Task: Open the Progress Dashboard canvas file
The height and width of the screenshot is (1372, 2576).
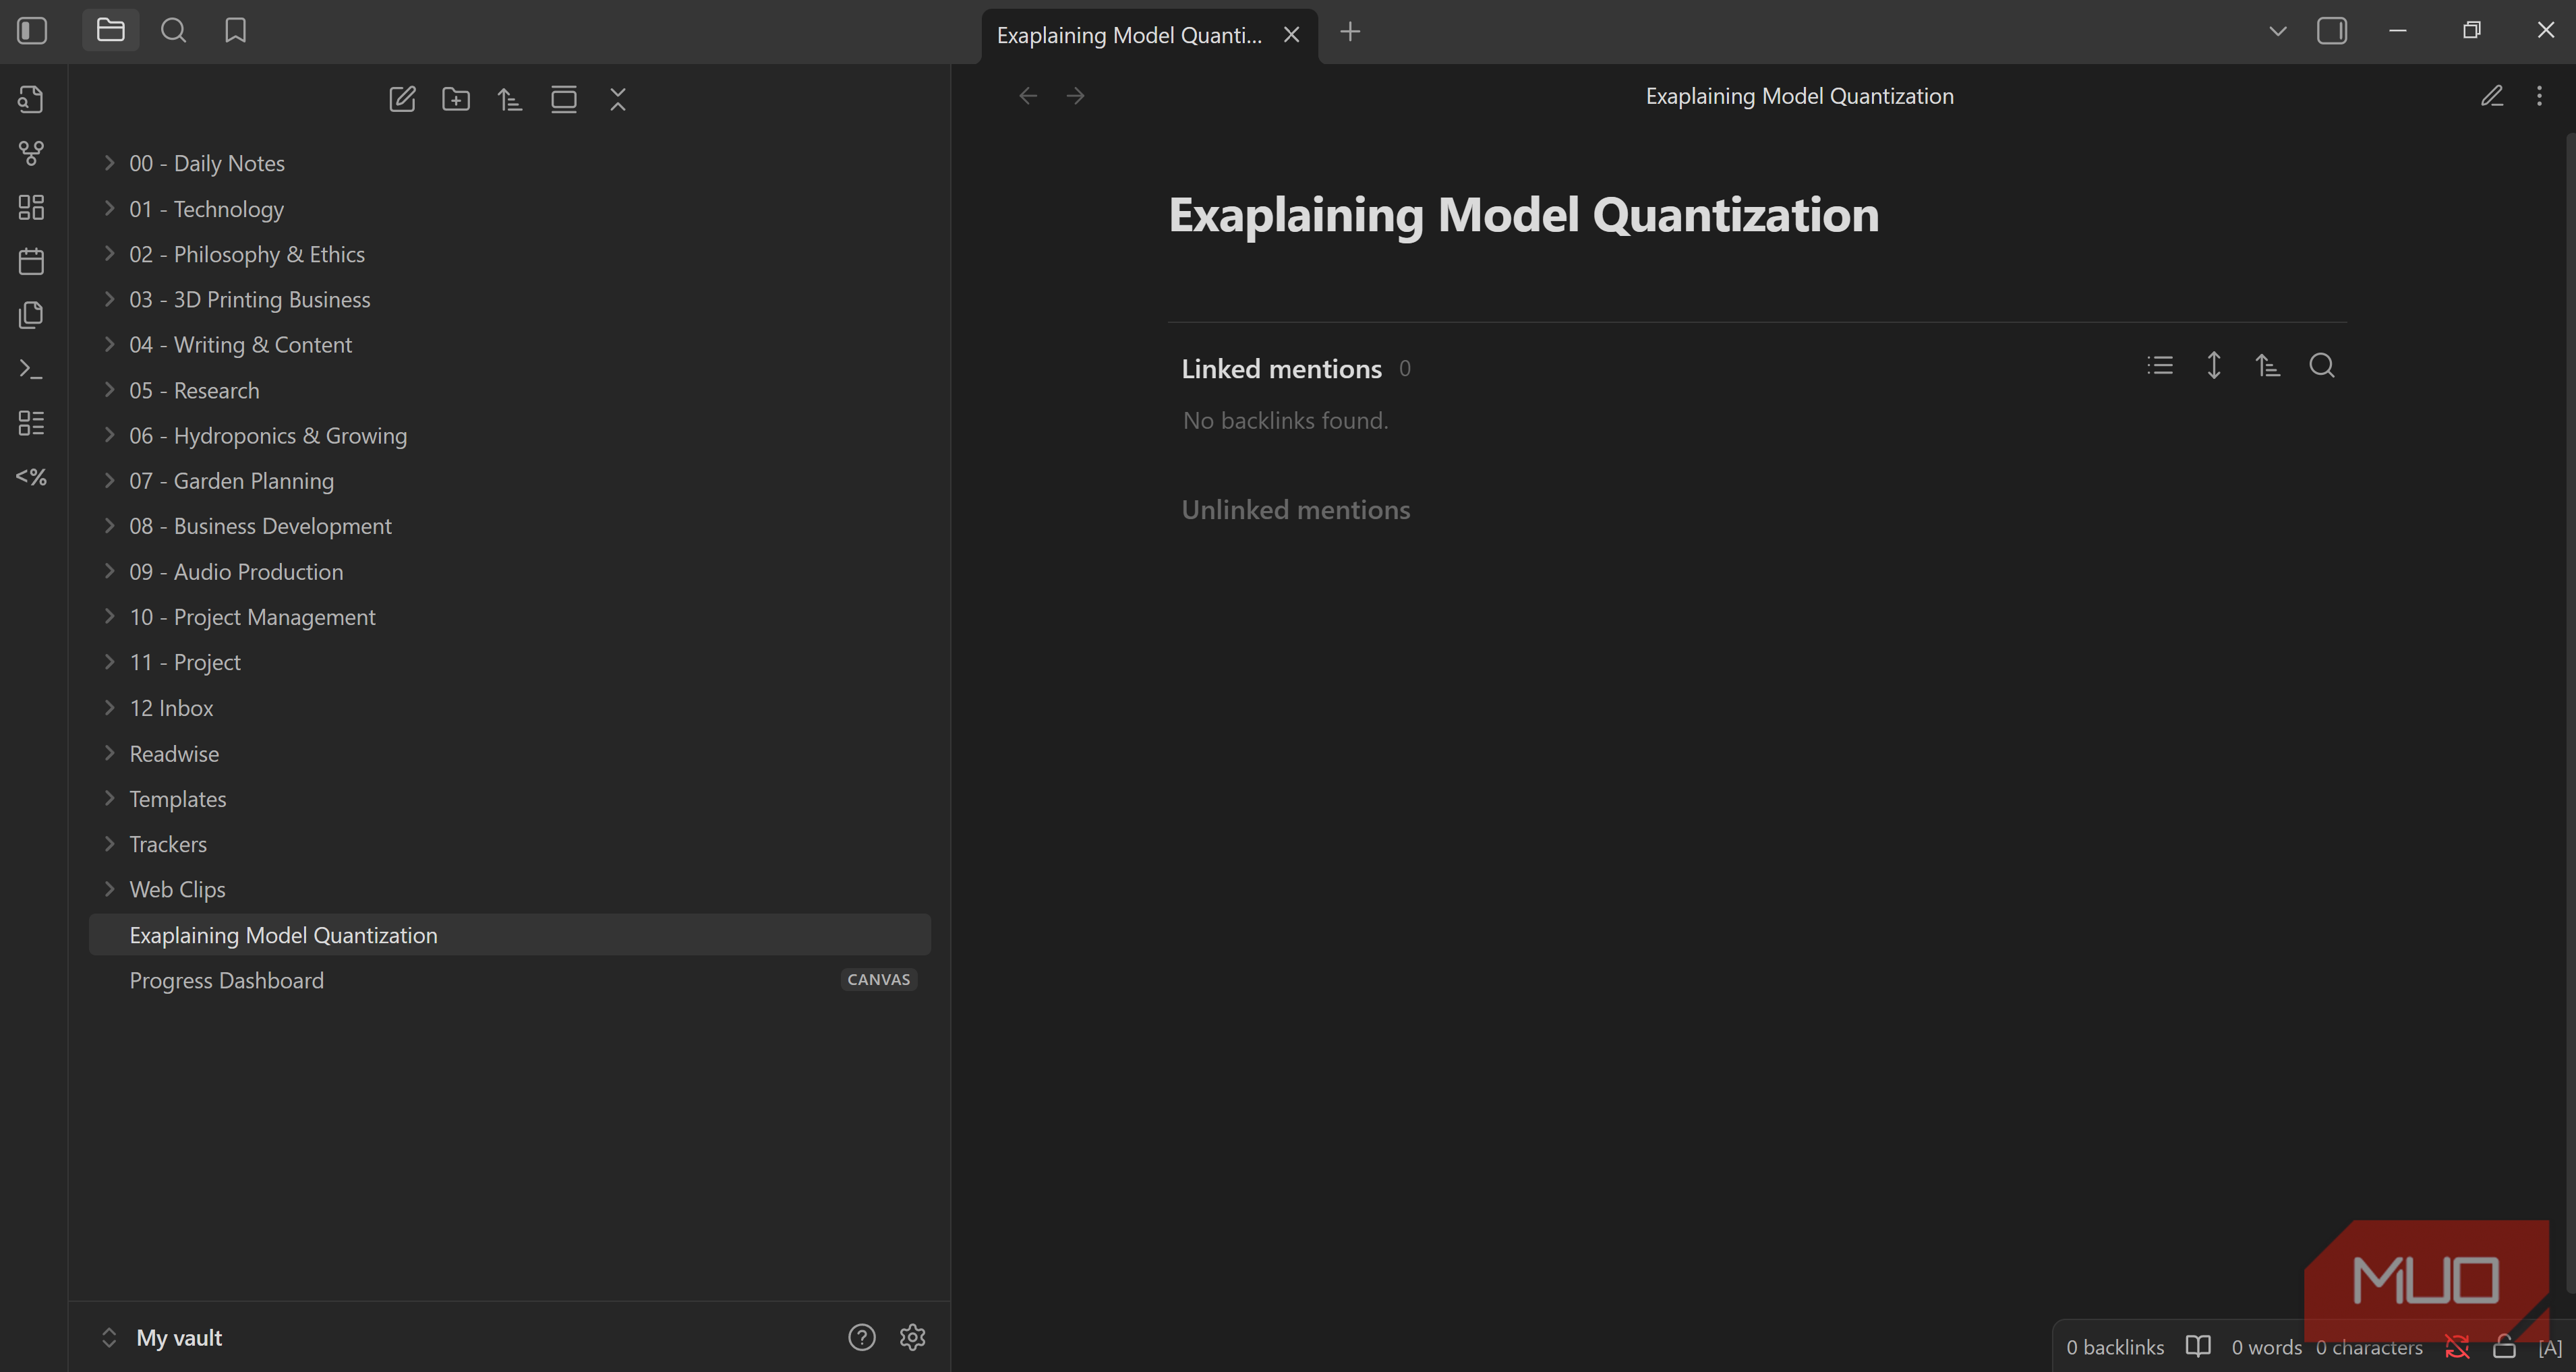Action: (510, 980)
